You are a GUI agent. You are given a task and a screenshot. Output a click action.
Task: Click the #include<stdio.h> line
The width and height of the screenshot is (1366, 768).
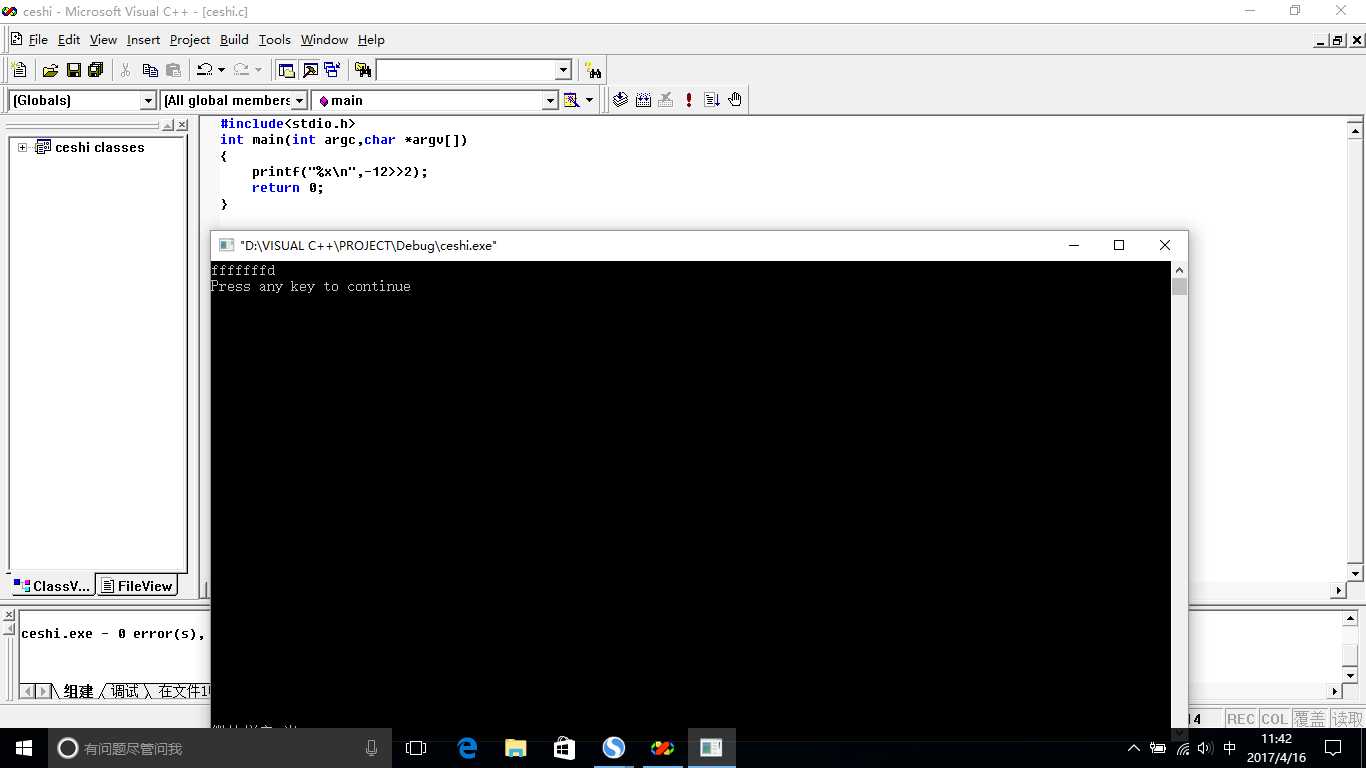288,124
